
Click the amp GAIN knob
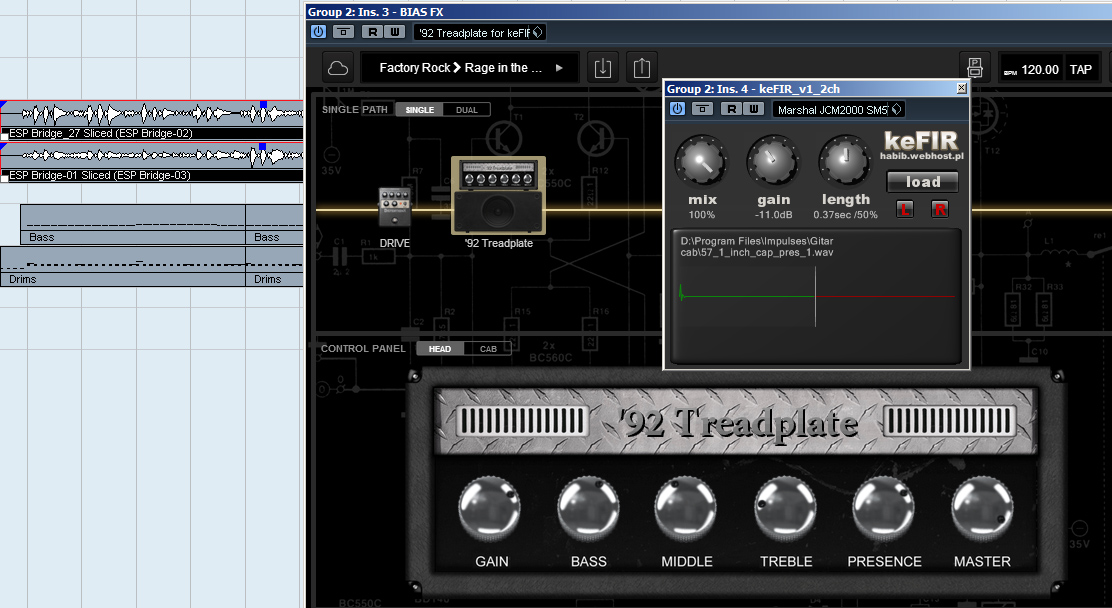tap(490, 509)
